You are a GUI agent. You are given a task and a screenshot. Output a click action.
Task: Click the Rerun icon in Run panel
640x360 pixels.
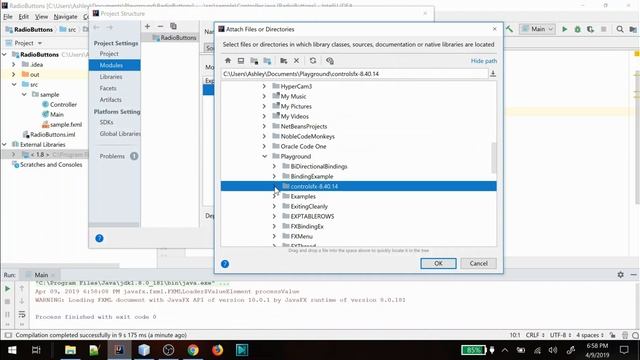pos(7,289)
